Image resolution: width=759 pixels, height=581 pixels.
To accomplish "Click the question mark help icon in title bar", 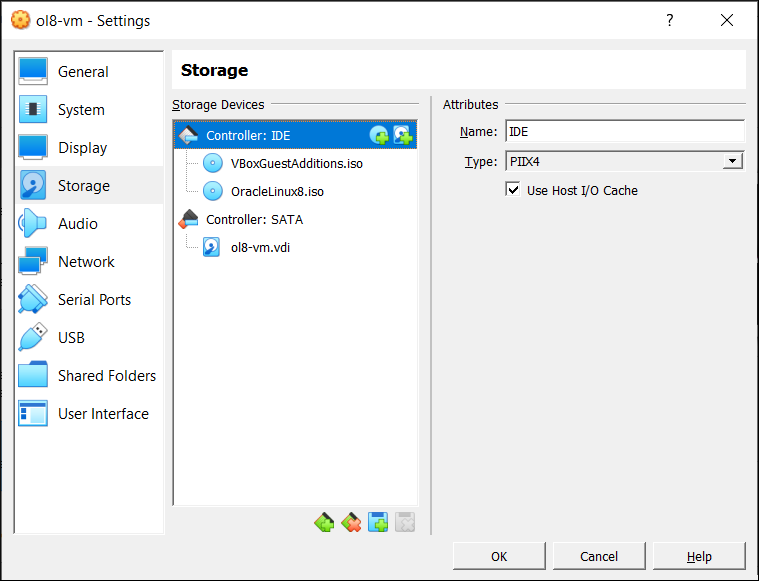I will coord(669,20).
